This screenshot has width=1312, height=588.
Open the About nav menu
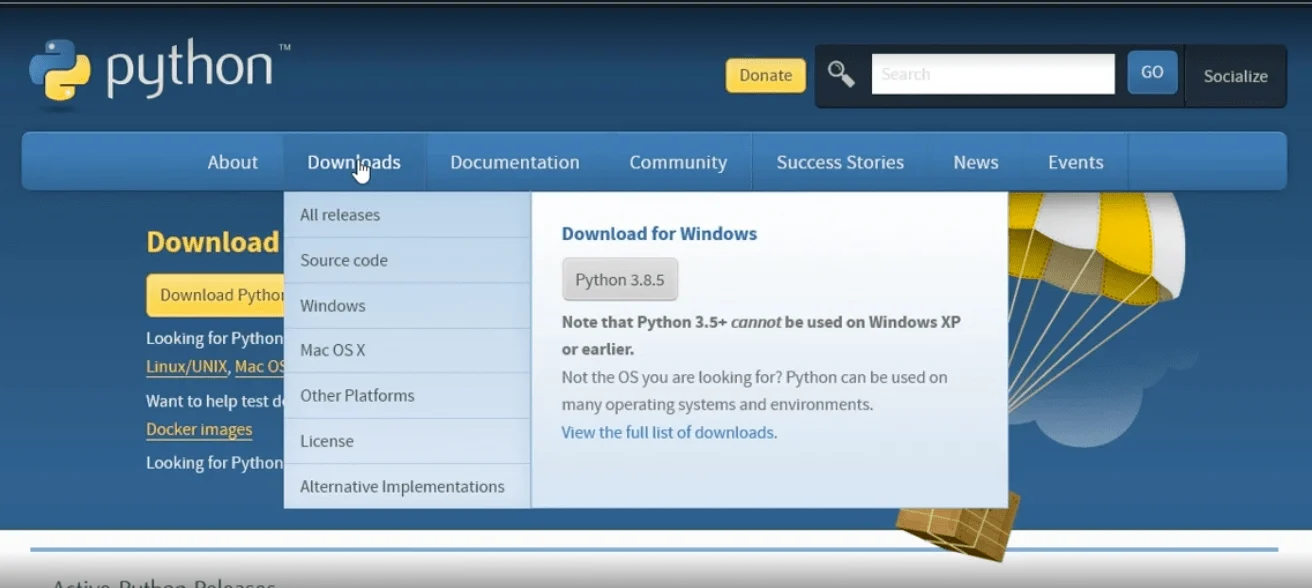233,162
